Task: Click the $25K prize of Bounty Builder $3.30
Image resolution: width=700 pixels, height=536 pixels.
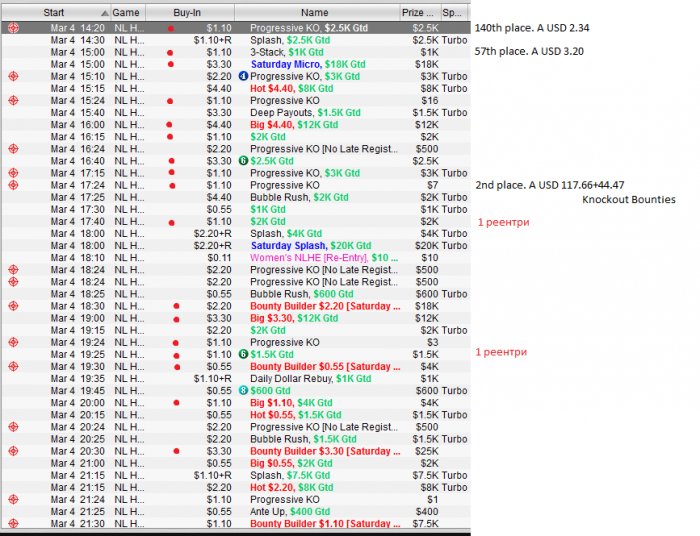Action: click(427, 451)
